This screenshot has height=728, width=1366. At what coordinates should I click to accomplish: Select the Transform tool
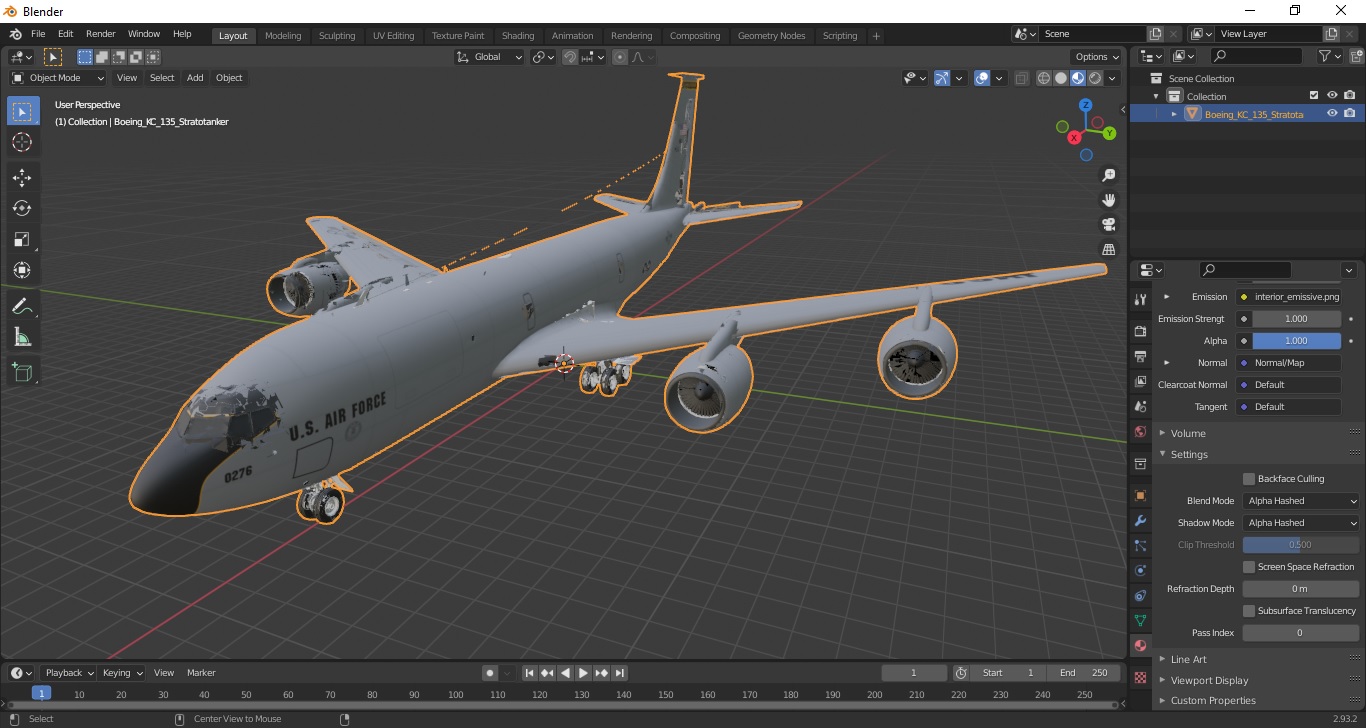22,270
